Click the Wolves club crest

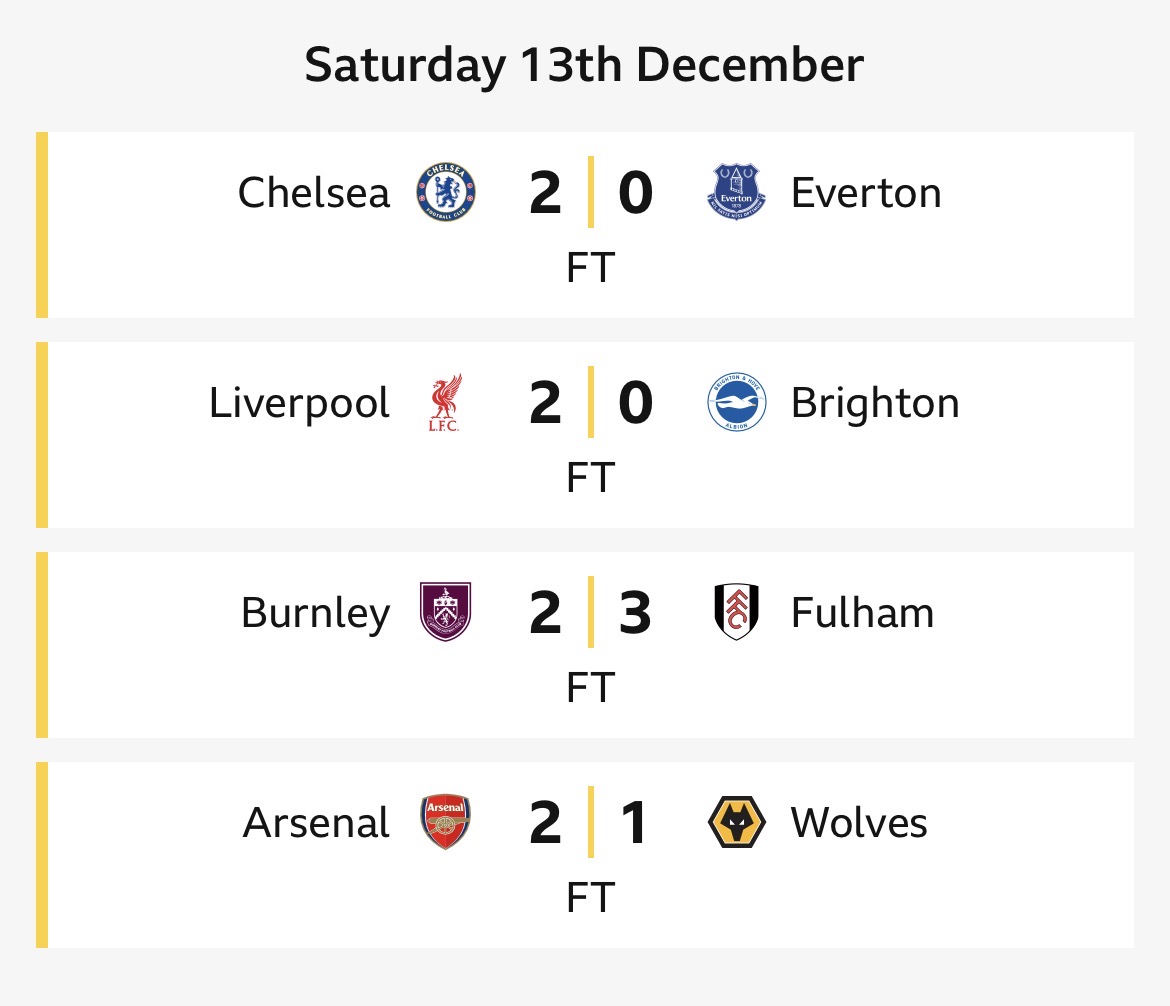736,823
